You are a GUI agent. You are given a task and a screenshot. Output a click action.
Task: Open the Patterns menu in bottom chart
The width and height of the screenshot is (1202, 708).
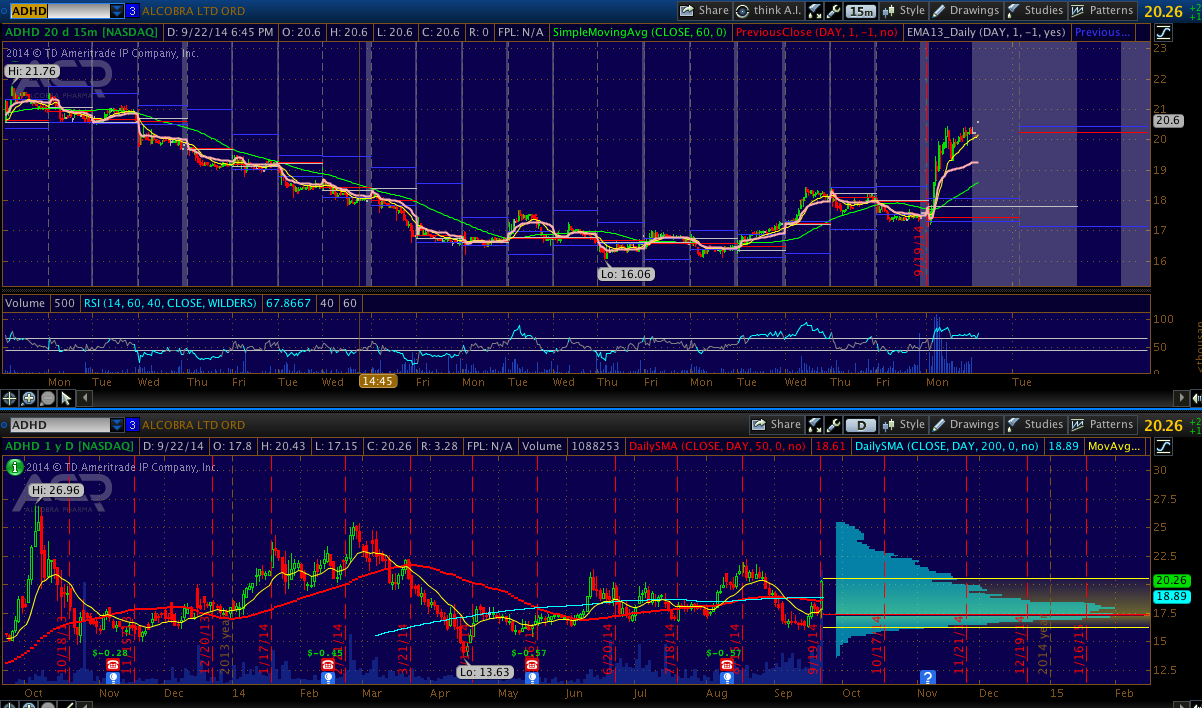tap(1103, 425)
